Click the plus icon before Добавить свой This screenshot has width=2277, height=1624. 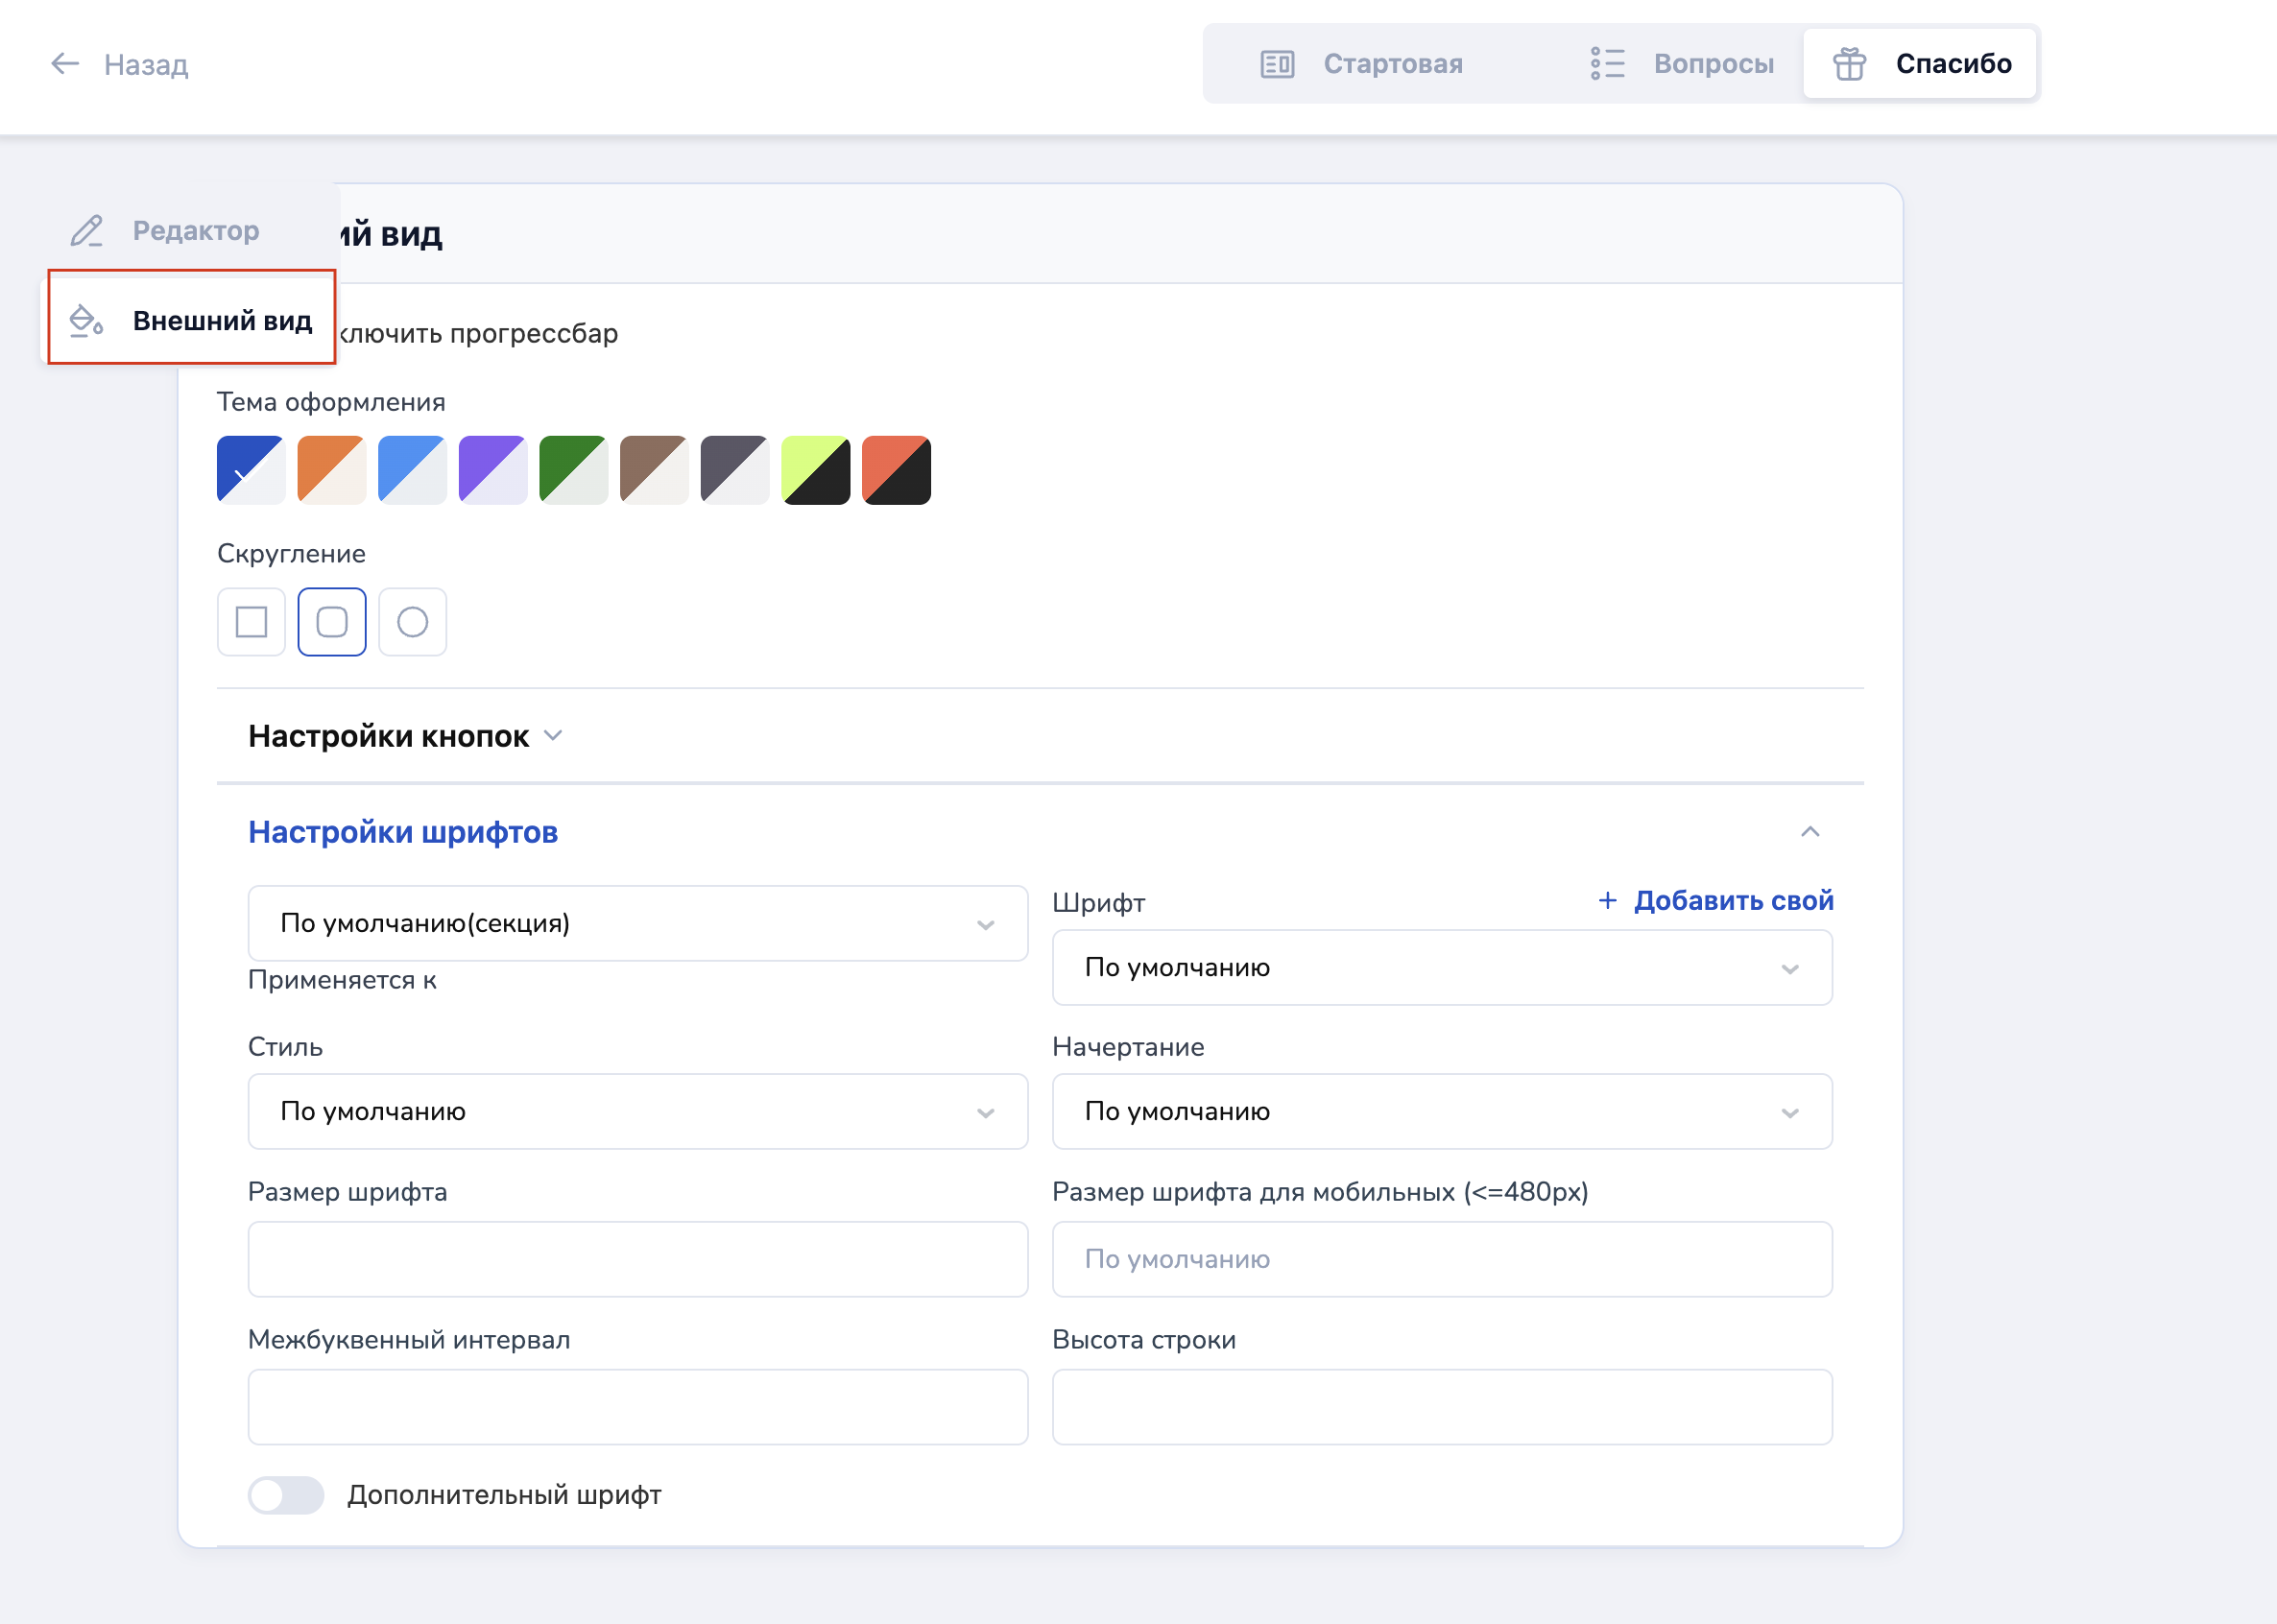(x=1607, y=900)
